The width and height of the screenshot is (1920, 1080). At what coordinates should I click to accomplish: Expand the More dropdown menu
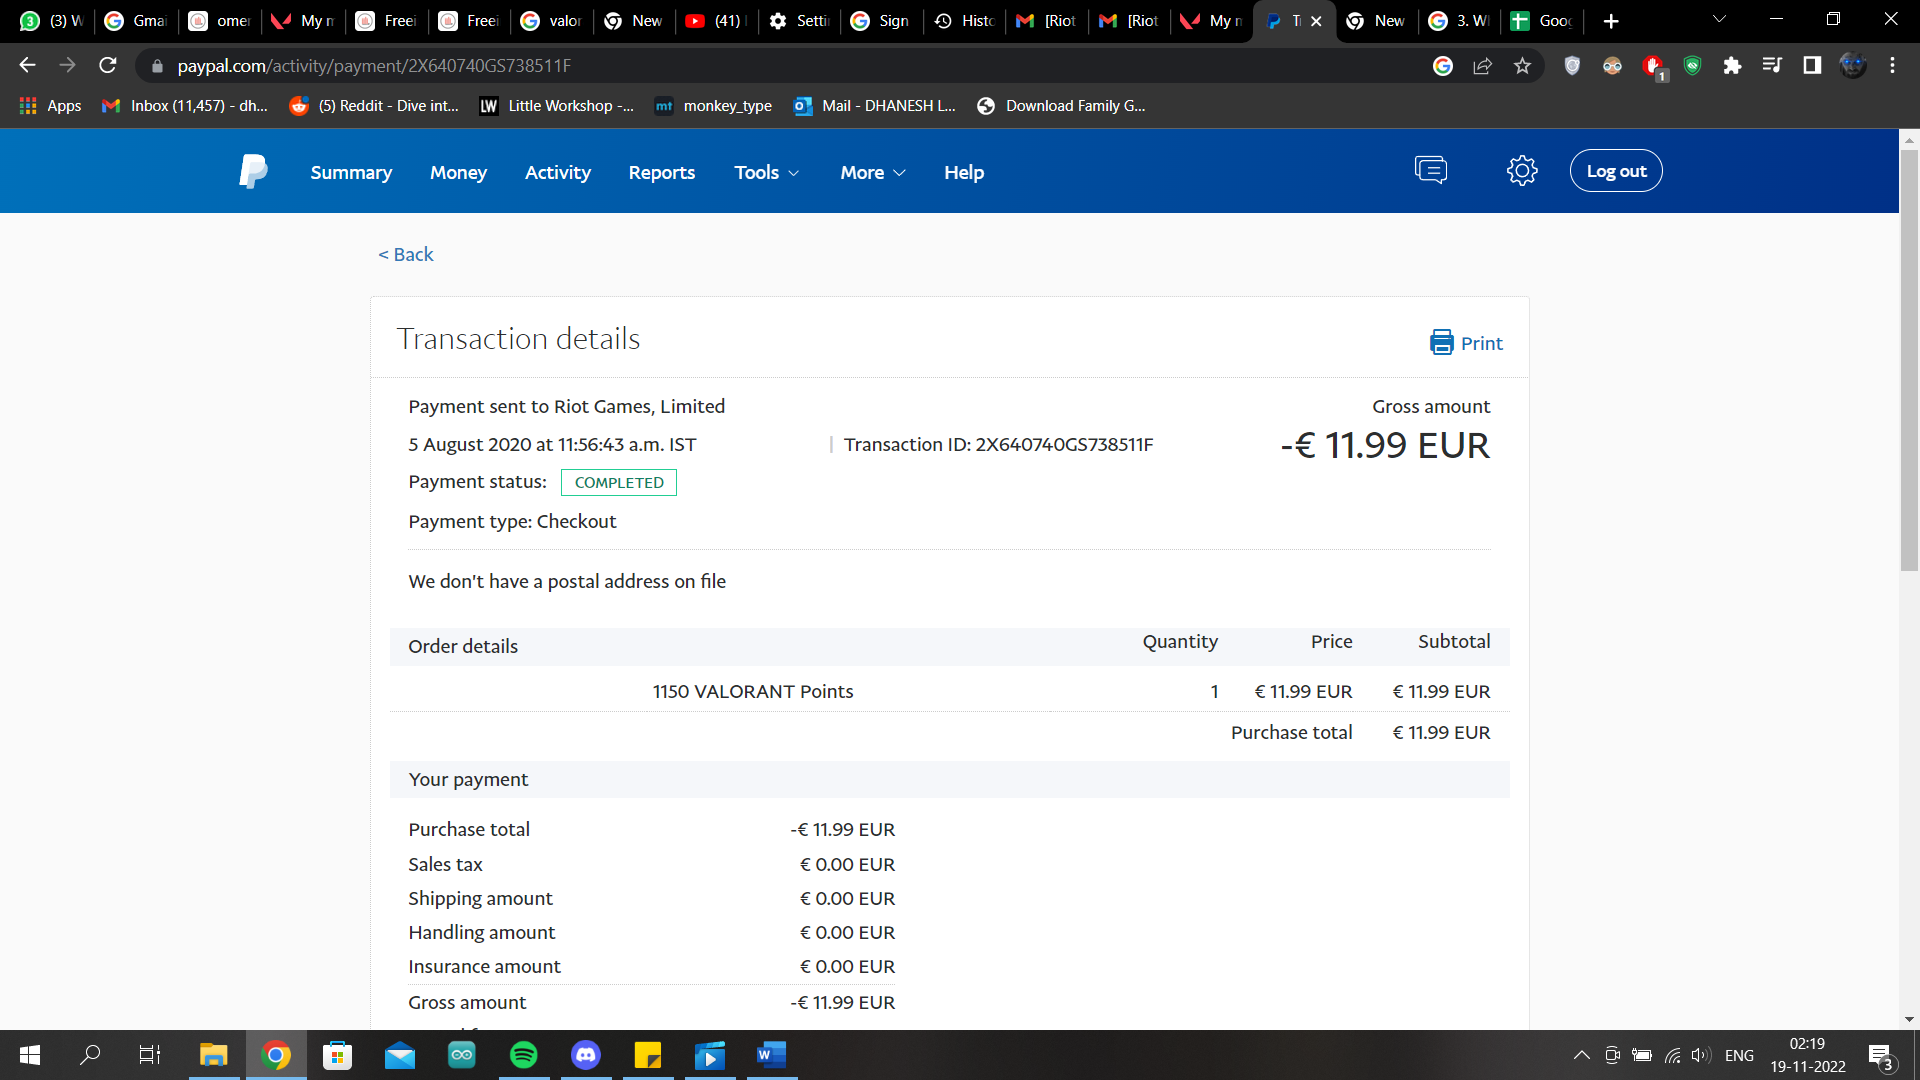[872, 172]
